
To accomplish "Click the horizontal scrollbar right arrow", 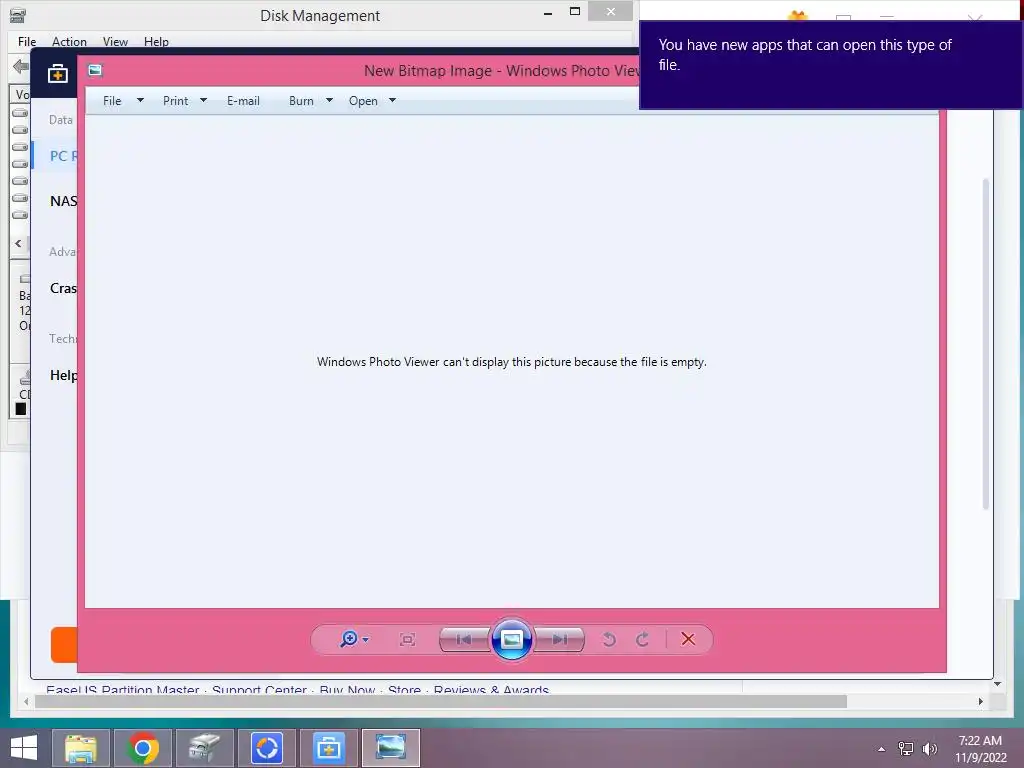I will (980, 701).
